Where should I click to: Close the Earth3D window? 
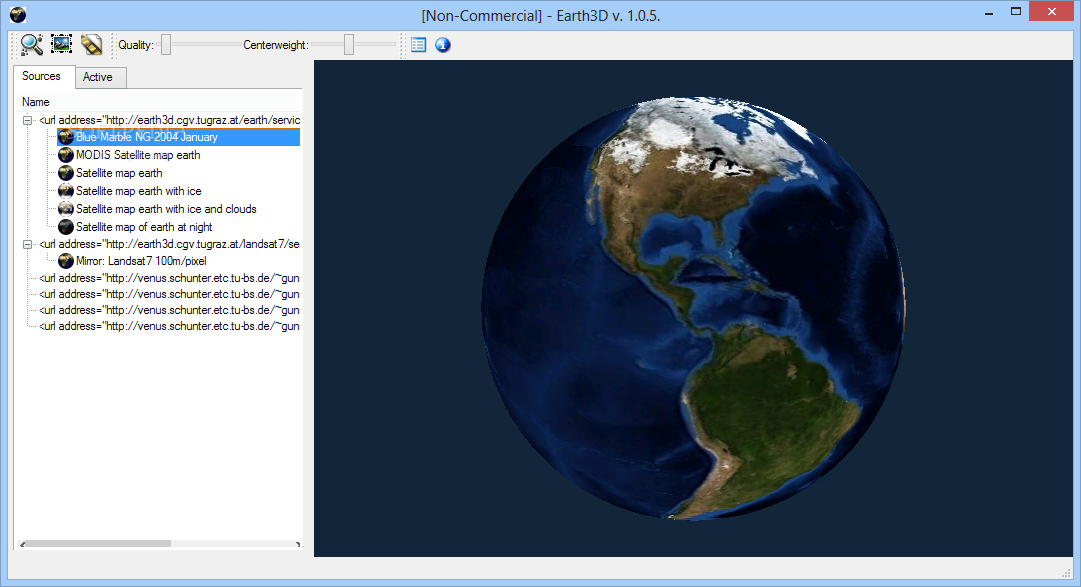[1051, 12]
